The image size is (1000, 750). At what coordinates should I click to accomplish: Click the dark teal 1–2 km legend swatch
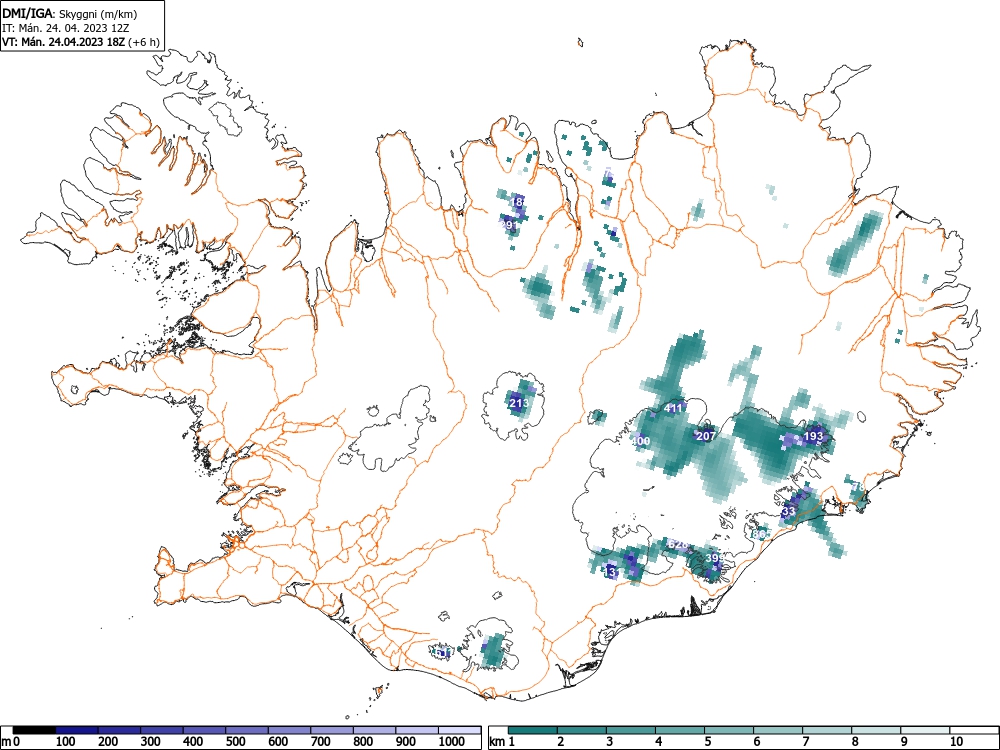533,730
